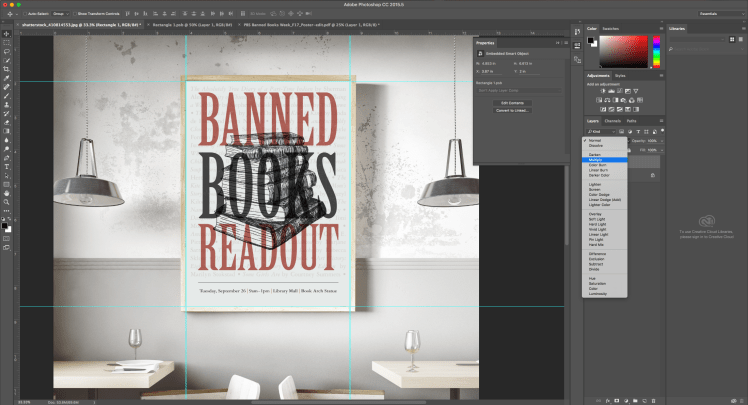The width and height of the screenshot is (748, 405).
Task: Enable the Auto-Select checkbox
Action: tap(25, 14)
